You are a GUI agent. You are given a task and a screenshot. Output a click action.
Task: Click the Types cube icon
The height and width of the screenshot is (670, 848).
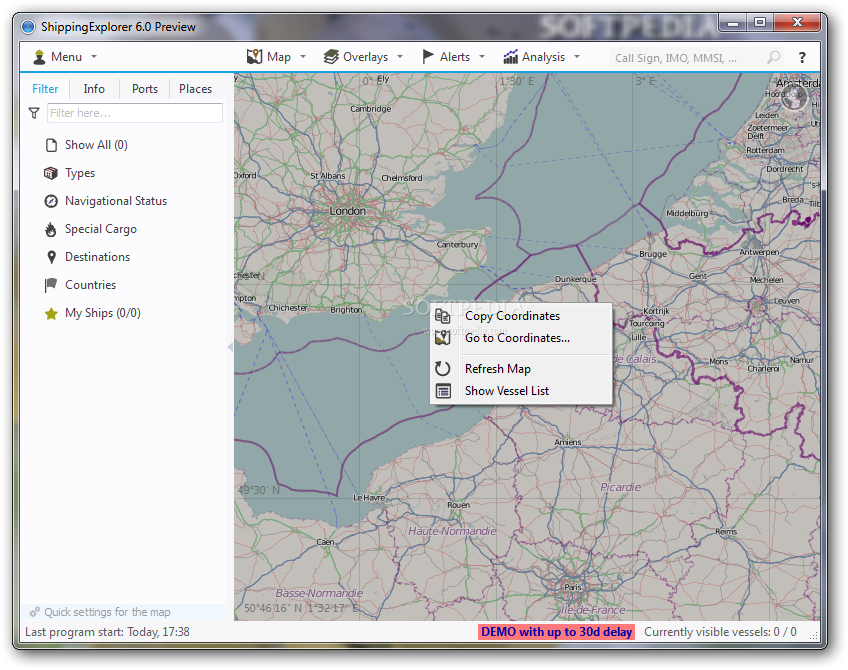click(51, 173)
